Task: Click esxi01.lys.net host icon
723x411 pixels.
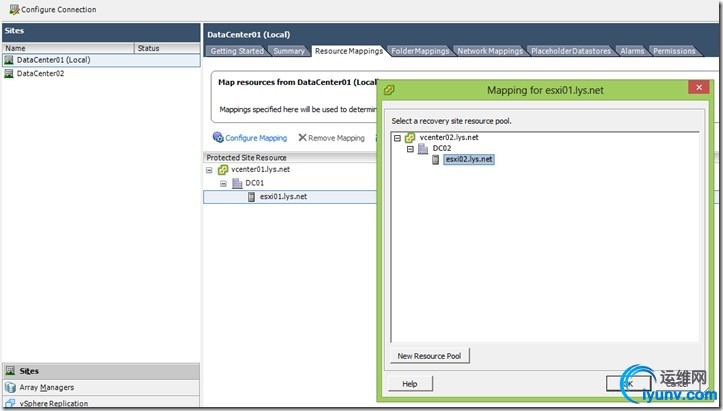Action: click(251, 197)
